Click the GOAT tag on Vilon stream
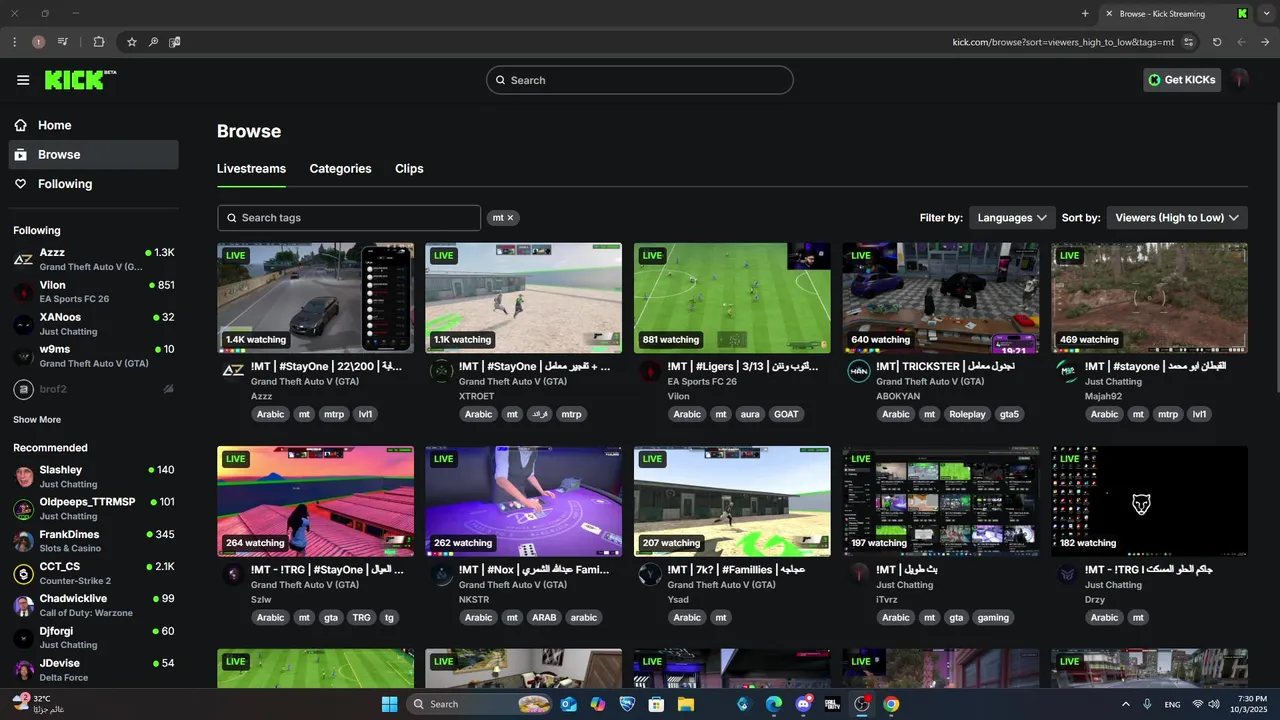This screenshot has width=1280, height=720. point(786,414)
